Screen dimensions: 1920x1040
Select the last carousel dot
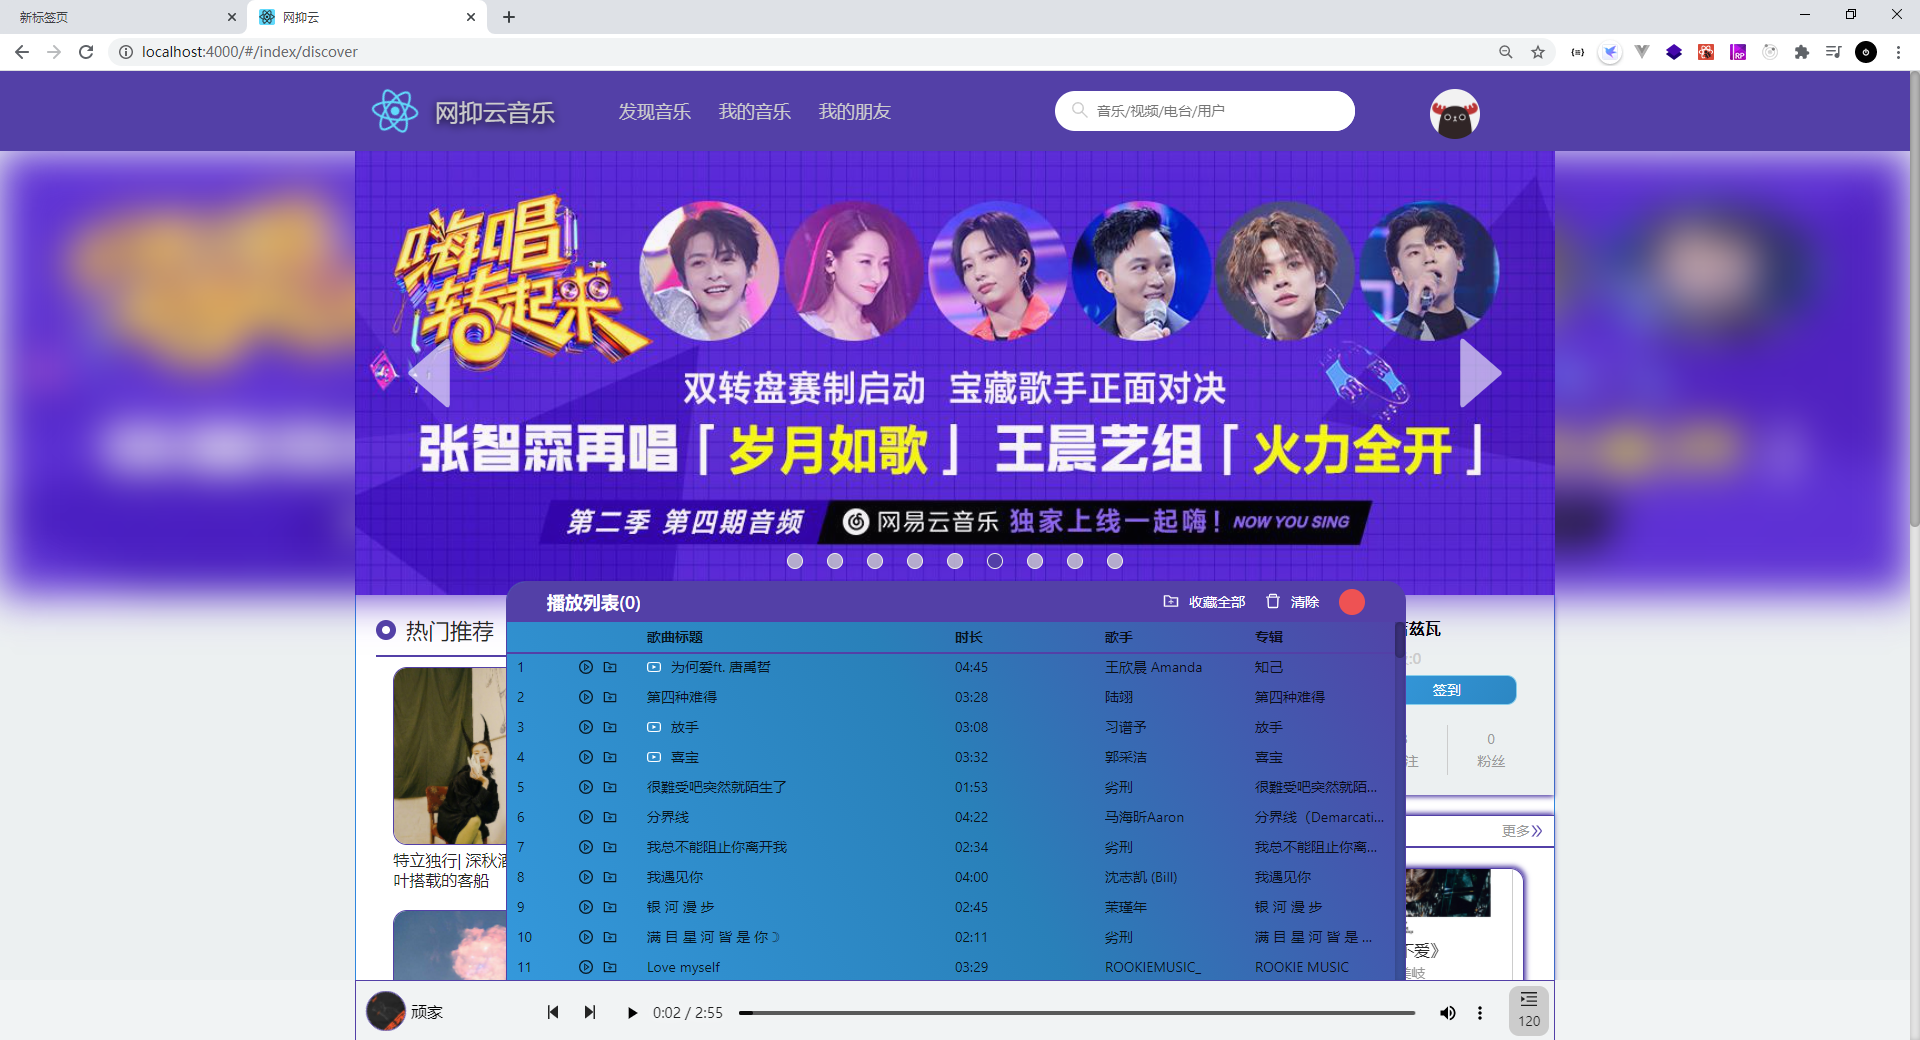point(1115,561)
